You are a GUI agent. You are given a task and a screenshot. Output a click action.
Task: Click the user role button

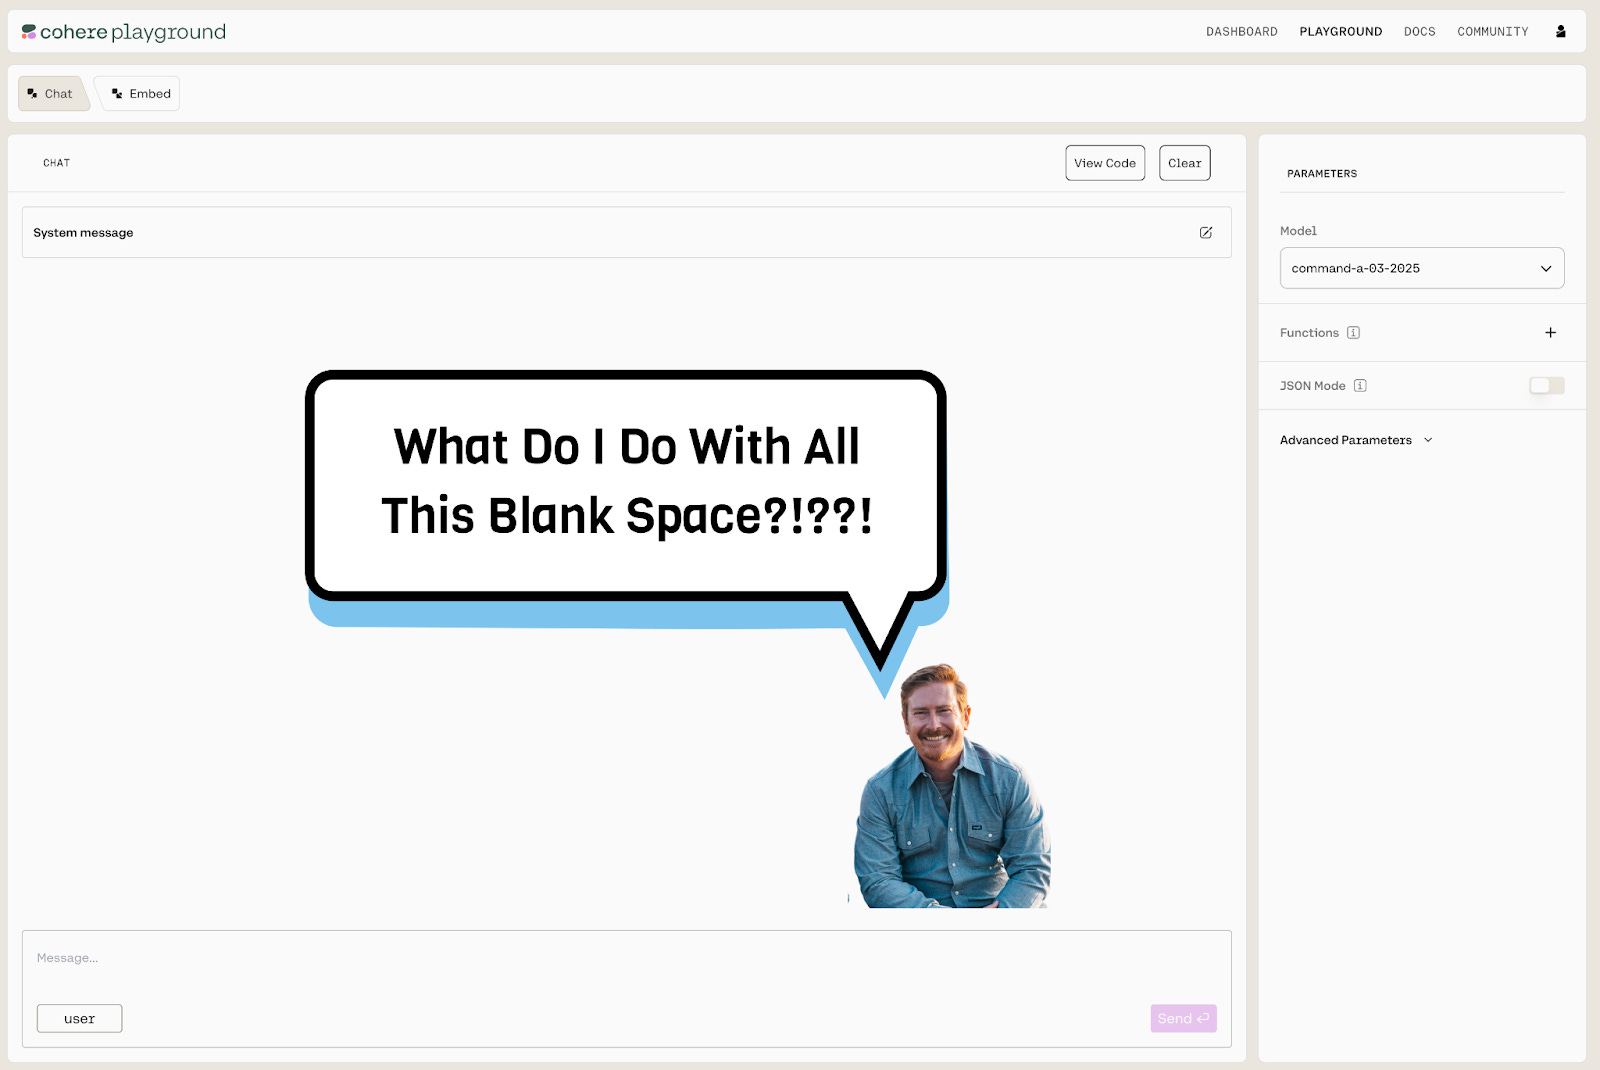point(80,1018)
